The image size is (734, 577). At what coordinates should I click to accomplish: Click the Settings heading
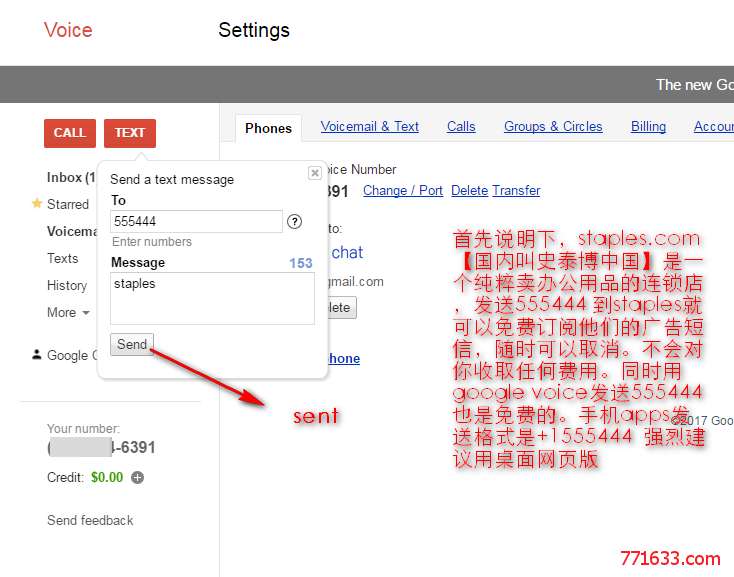(254, 30)
